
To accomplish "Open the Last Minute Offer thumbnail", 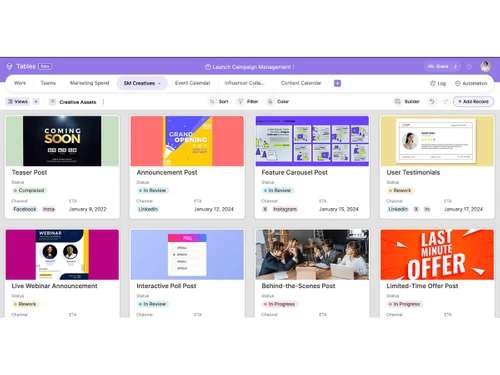I will (437, 254).
